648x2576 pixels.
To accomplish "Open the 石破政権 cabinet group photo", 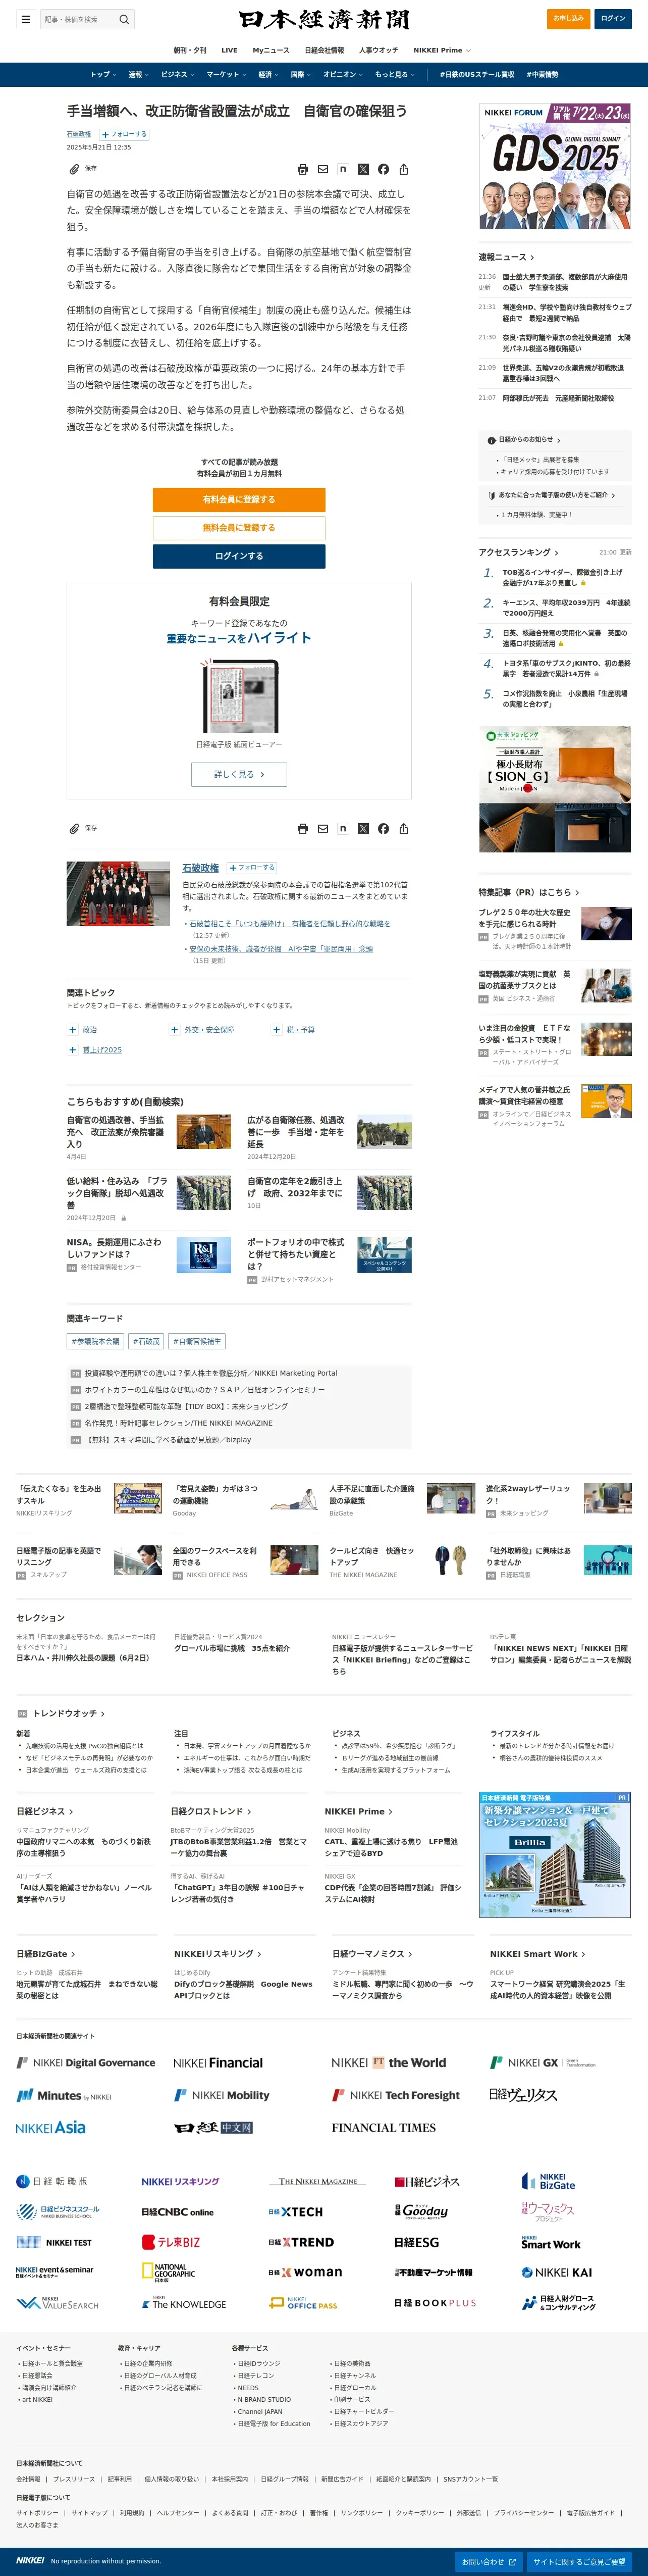I will point(118,894).
